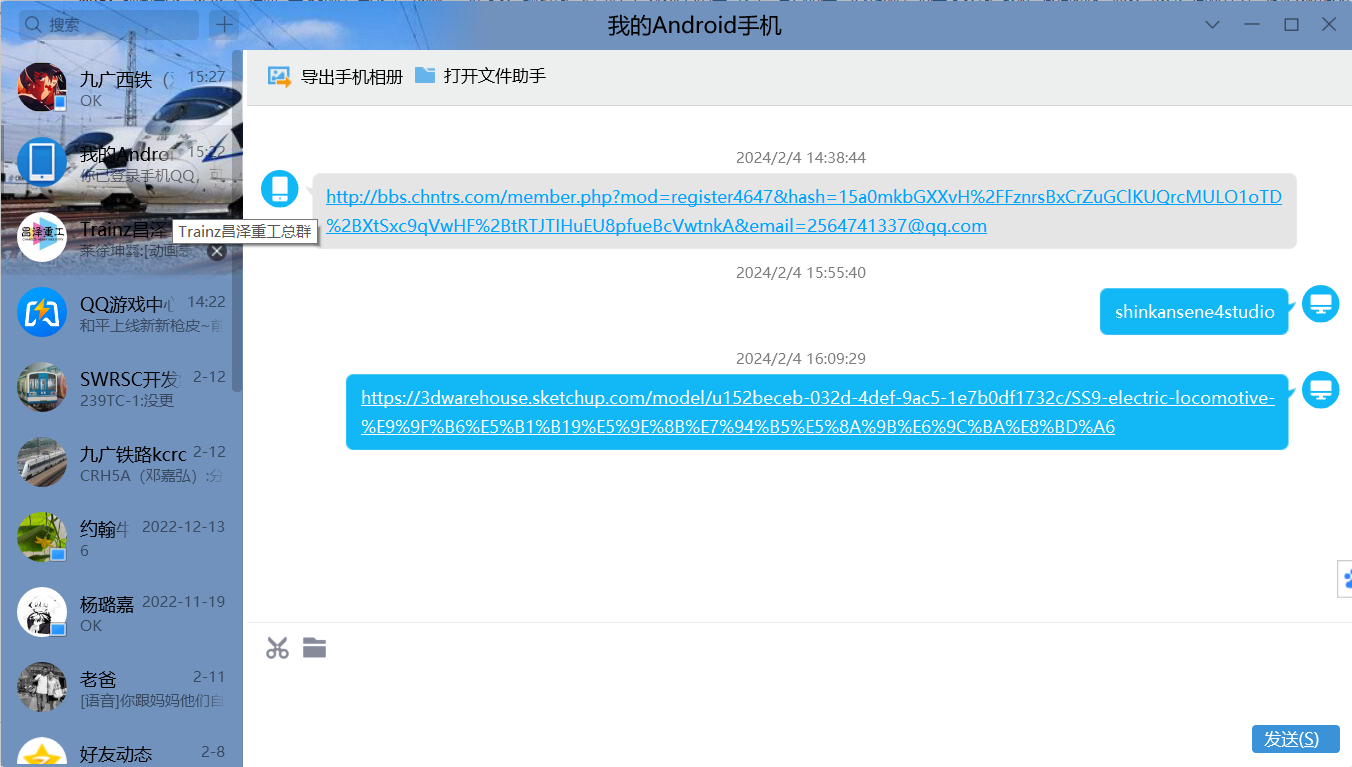The height and width of the screenshot is (767, 1352).
Task: Click the 九广铁路kcrc group avatar
Action: [42, 462]
